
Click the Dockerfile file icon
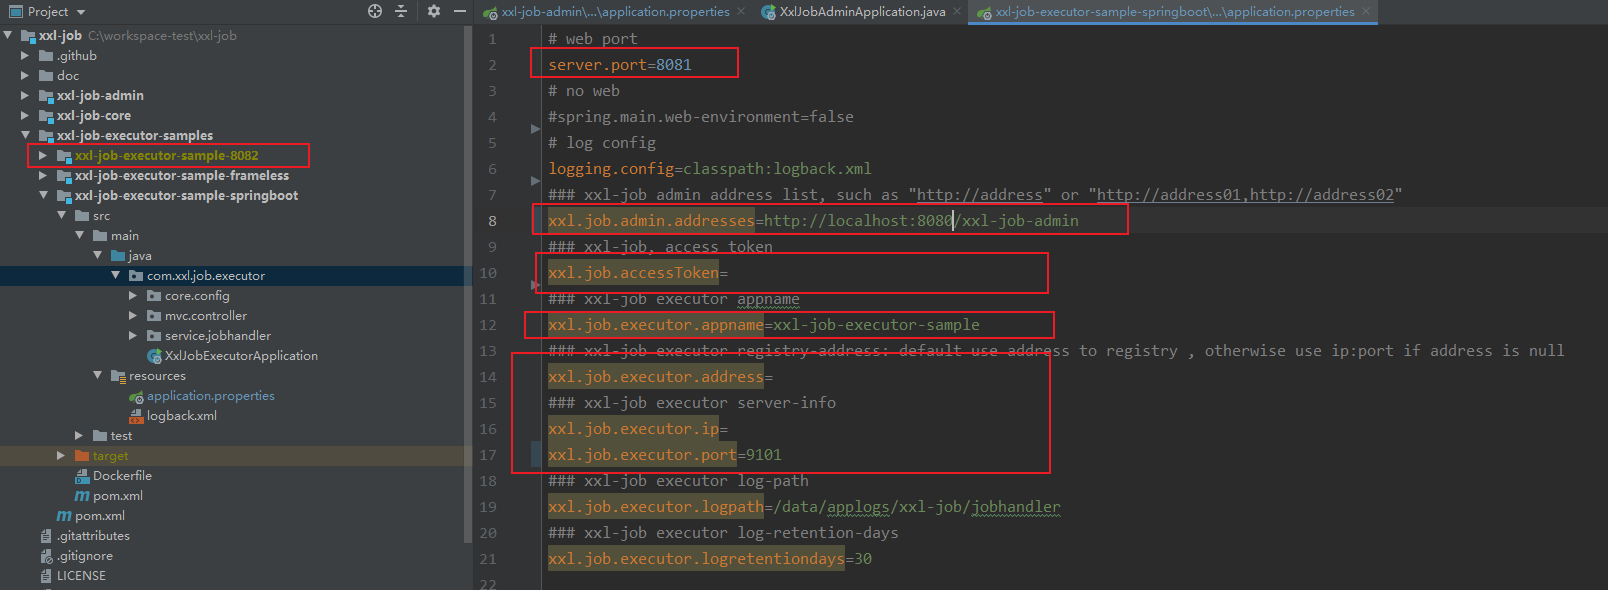point(82,476)
